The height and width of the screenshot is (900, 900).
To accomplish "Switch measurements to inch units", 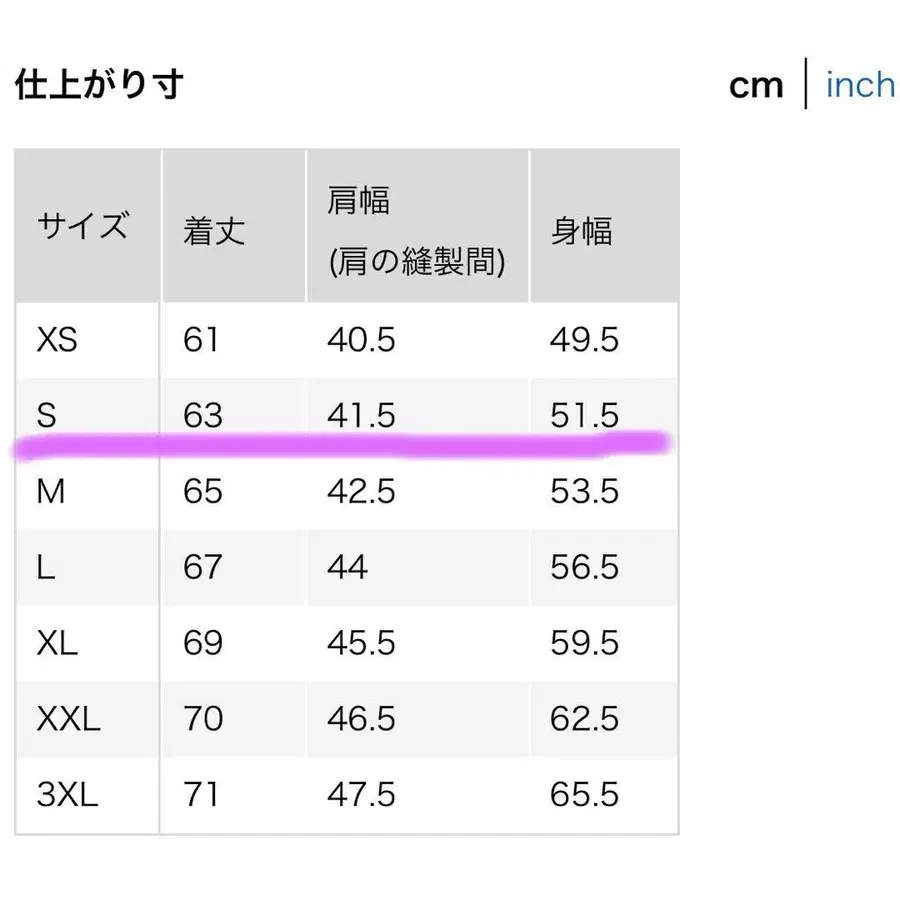I will tap(858, 86).
